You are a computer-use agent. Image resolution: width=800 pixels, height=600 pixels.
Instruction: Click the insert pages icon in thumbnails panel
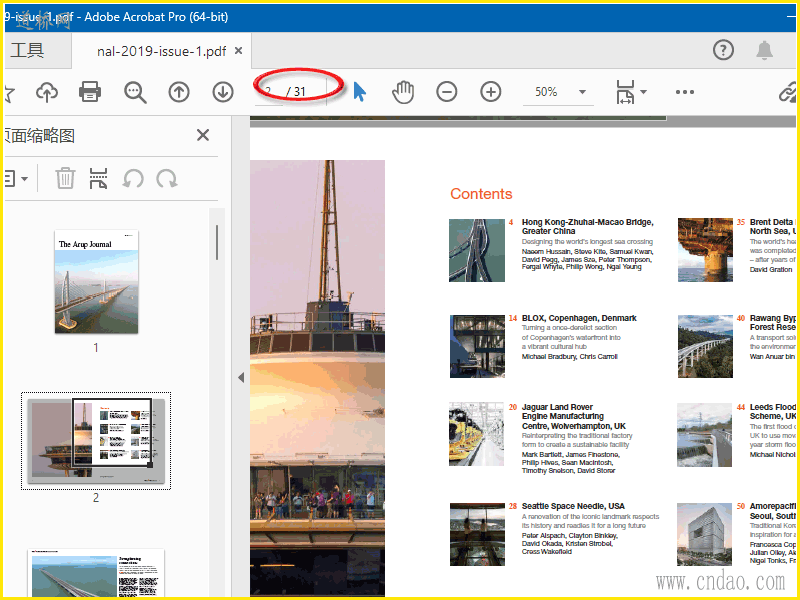[98, 179]
